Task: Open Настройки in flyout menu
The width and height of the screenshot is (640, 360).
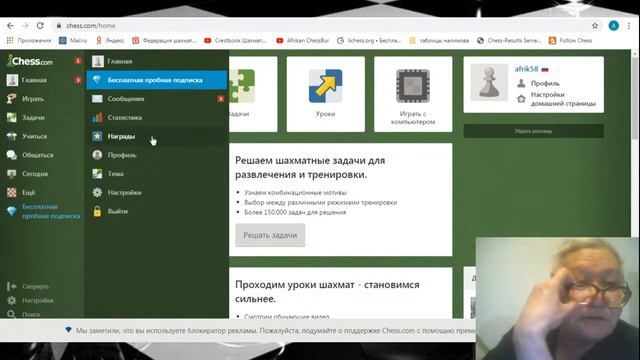Action: click(x=157, y=193)
